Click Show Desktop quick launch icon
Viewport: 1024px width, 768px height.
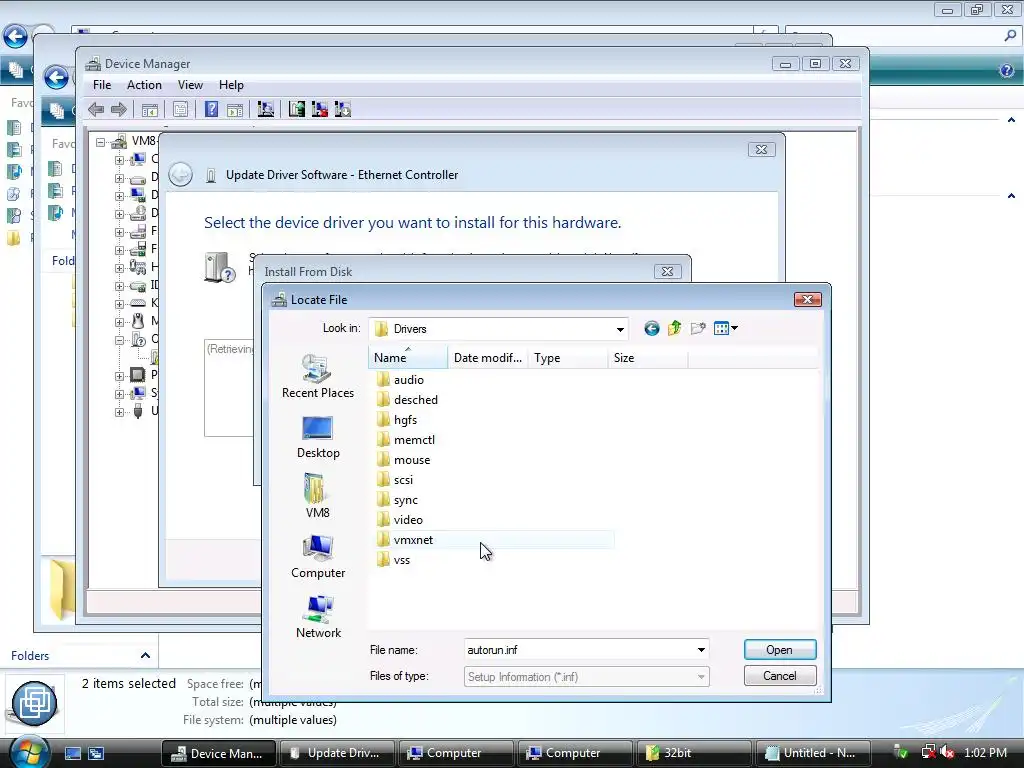tap(72, 753)
